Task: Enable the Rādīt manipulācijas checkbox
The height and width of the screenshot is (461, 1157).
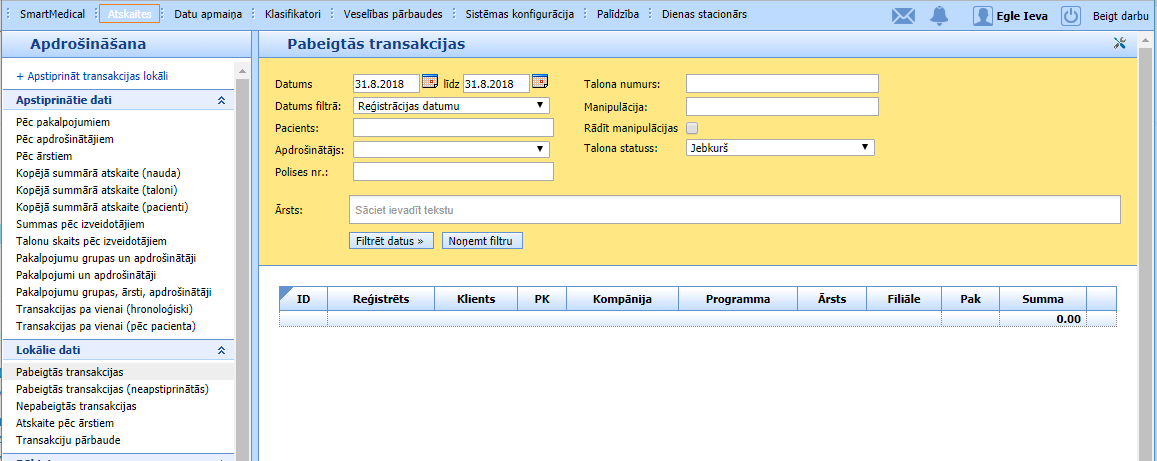Action: [x=692, y=128]
